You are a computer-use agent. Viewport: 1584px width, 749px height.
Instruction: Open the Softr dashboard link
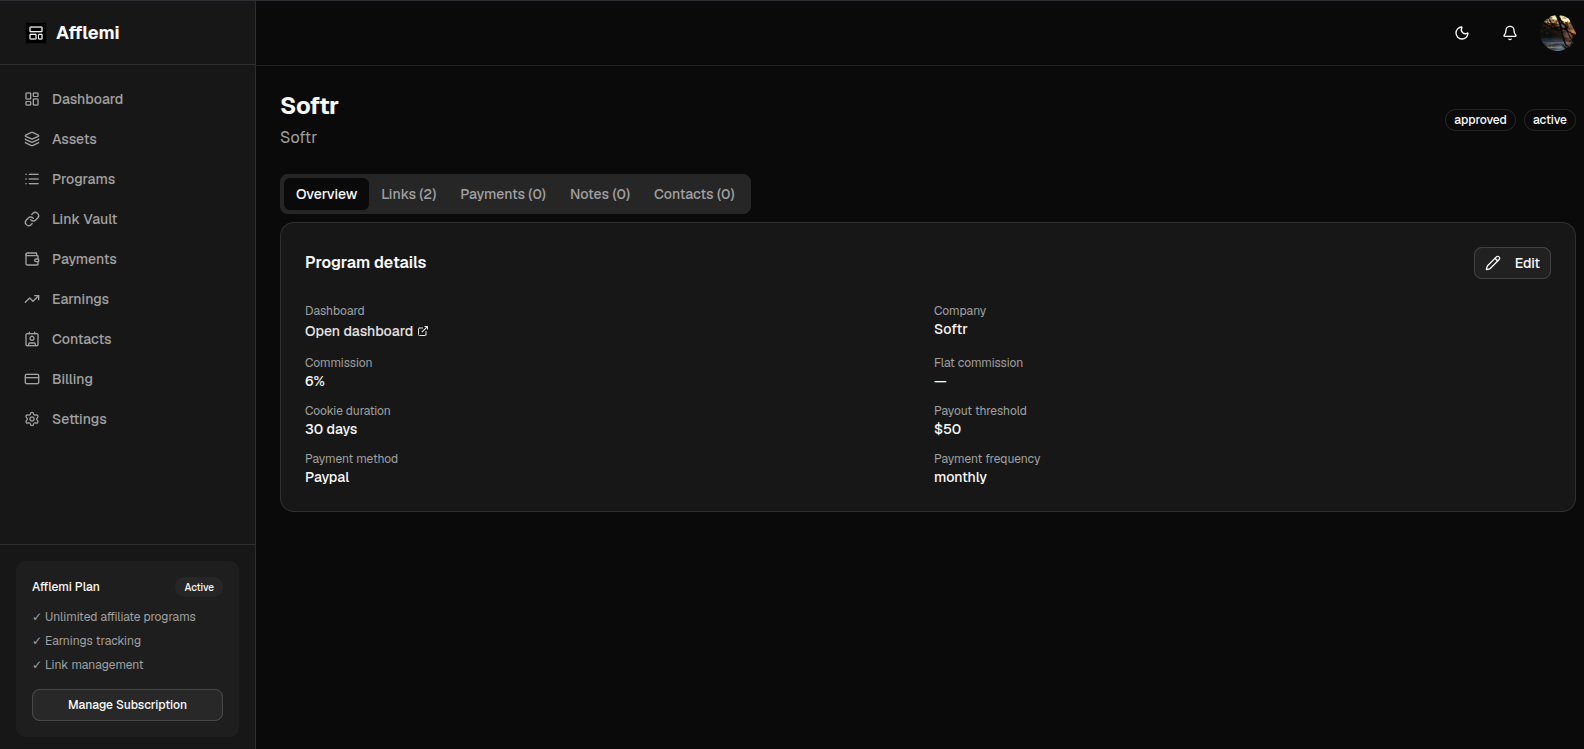point(366,331)
